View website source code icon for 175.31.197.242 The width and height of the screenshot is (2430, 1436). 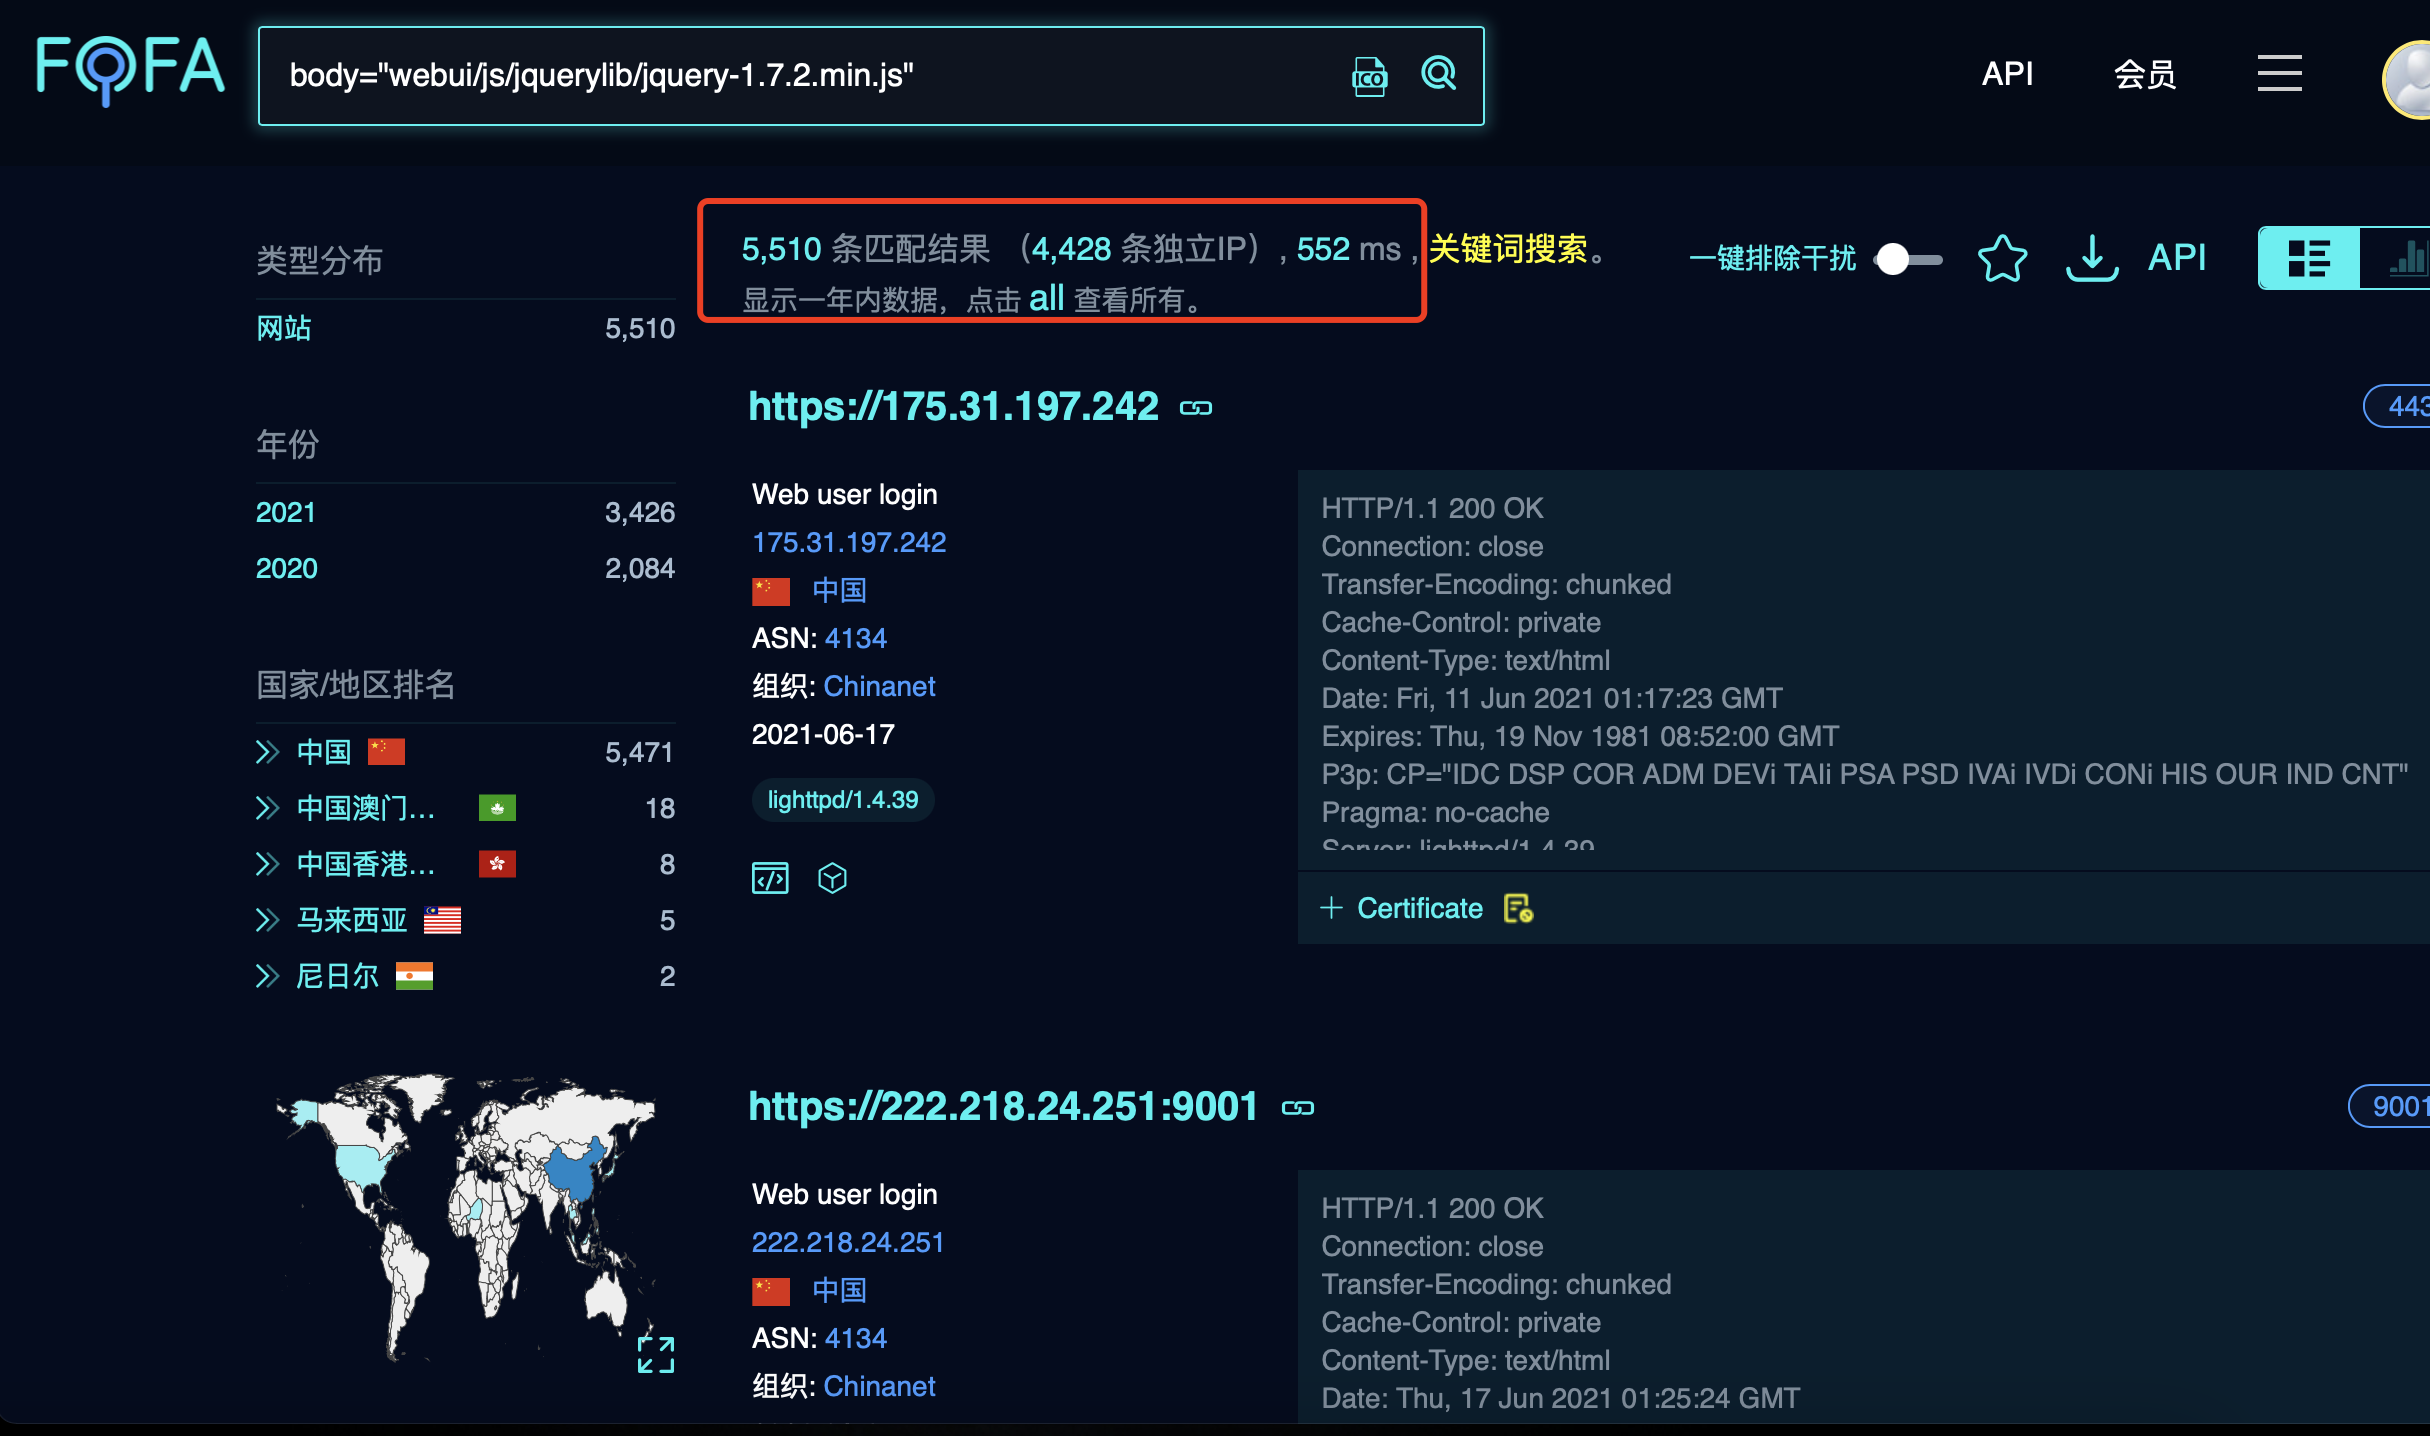click(x=770, y=878)
